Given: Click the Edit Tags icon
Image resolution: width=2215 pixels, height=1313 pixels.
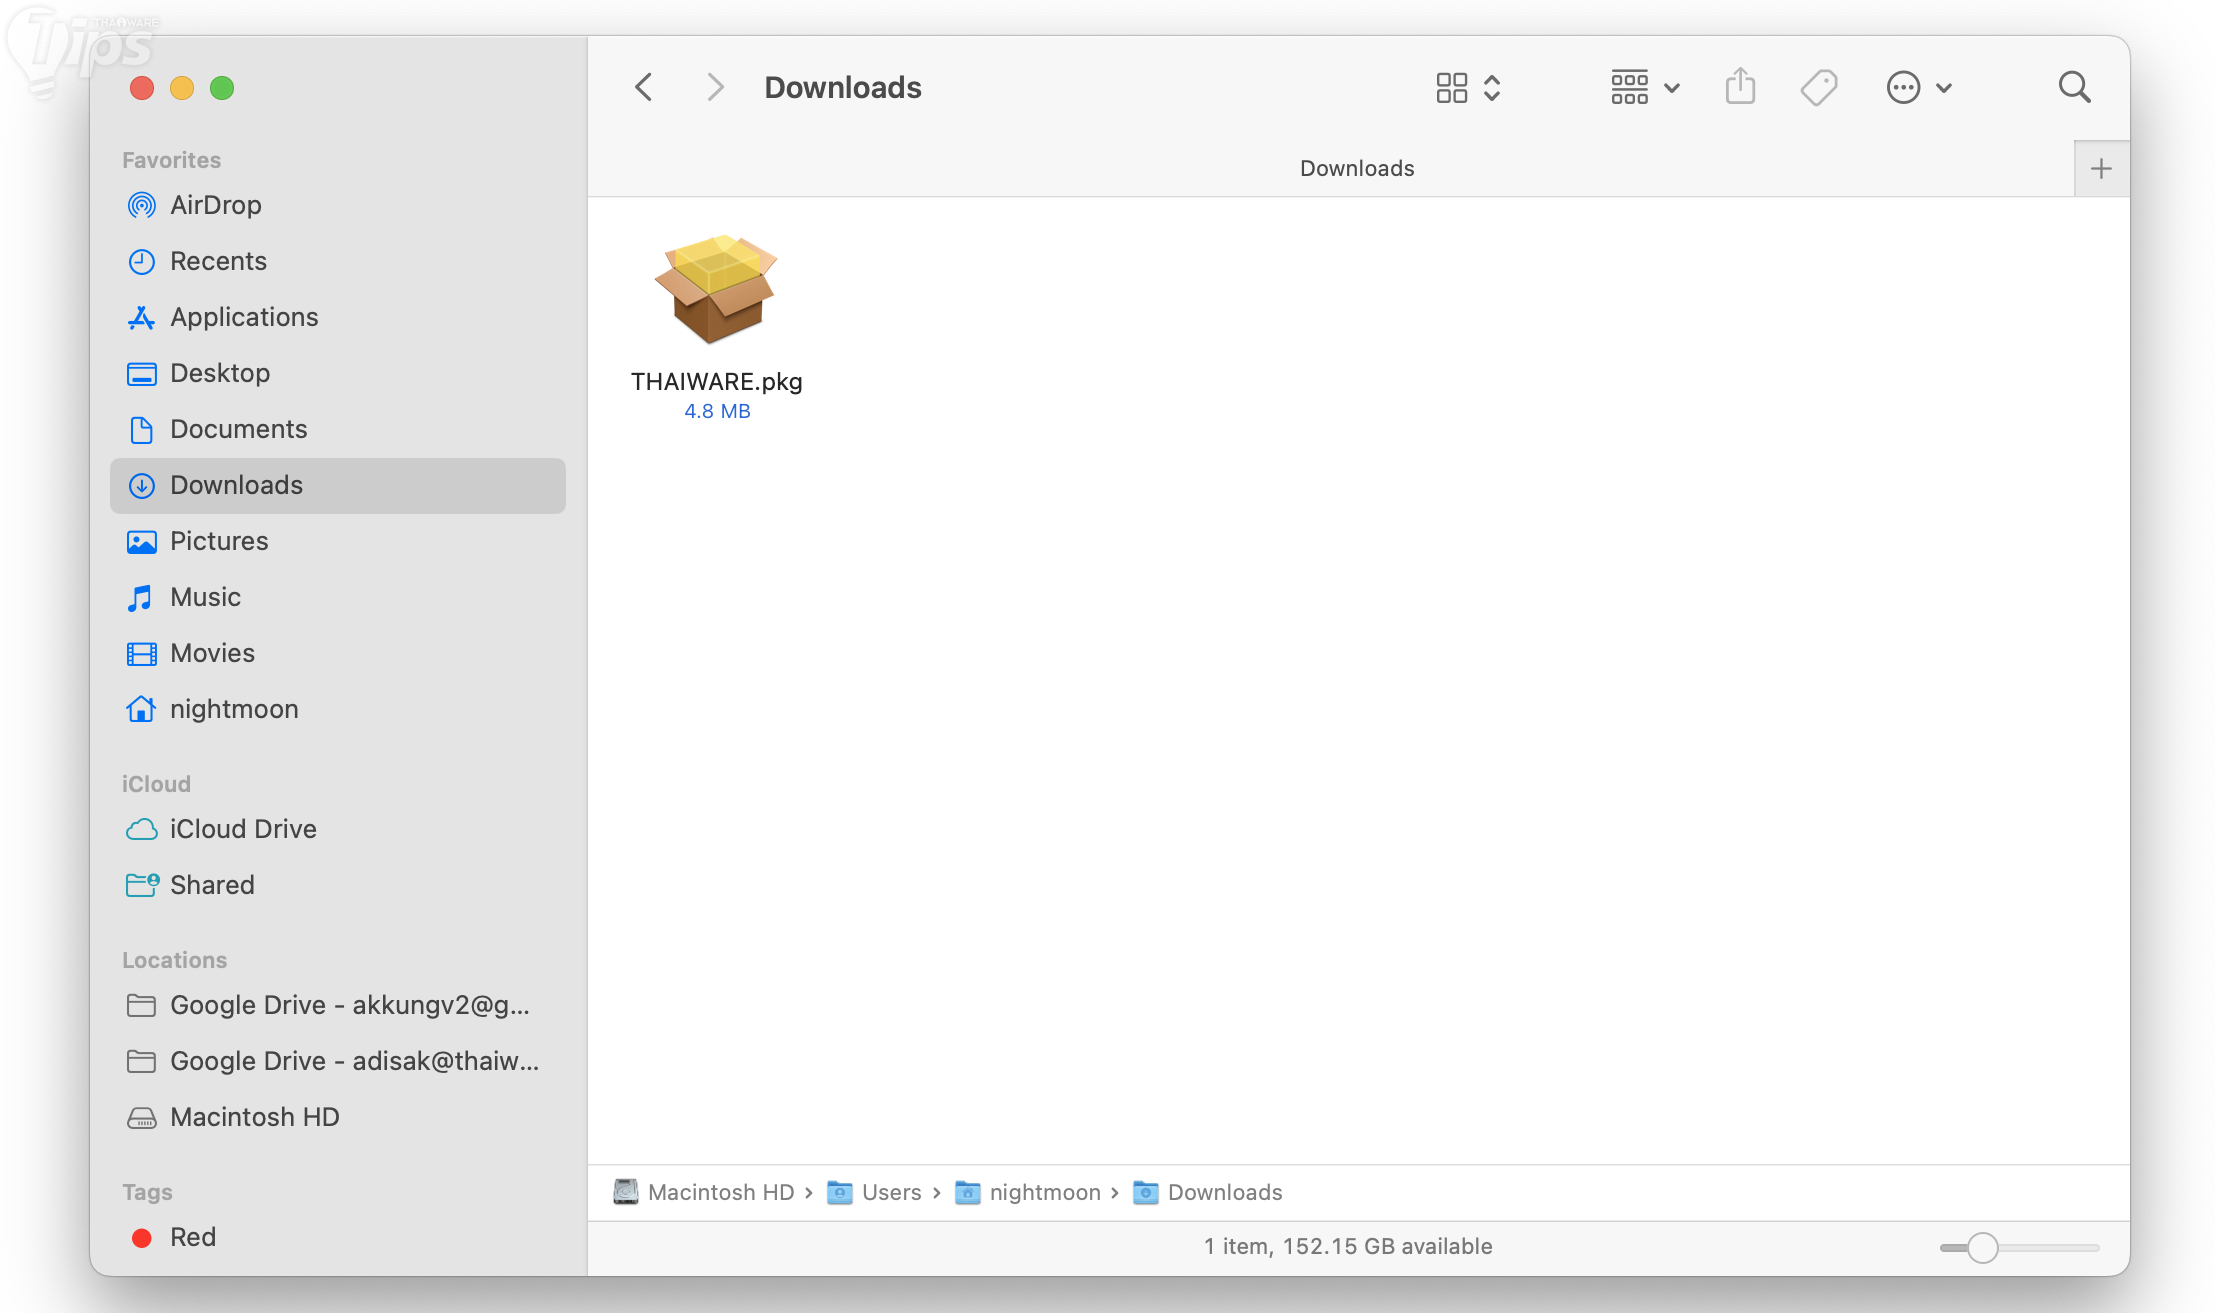Looking at the screenshot, I should (x=1818, y=88).
